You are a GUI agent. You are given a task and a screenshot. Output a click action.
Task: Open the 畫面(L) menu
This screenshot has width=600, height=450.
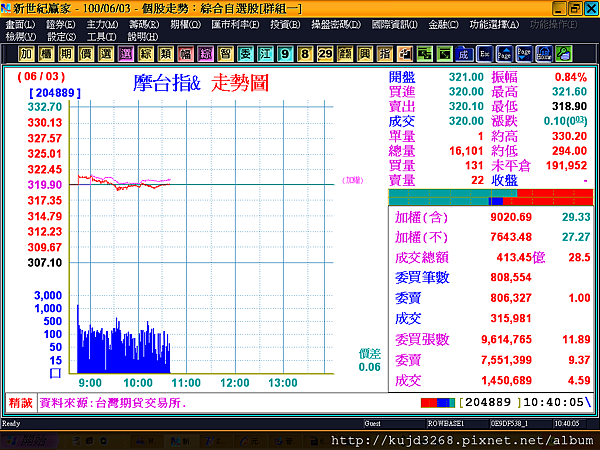[20, 24]
